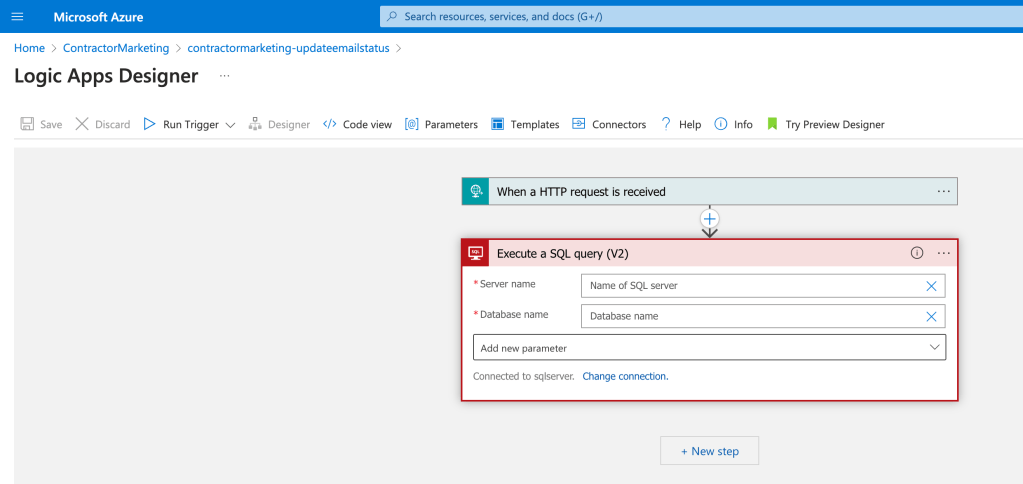Open ellipsis menu on Execute a SQL query action
The image size is (1023, 484).
943,253
